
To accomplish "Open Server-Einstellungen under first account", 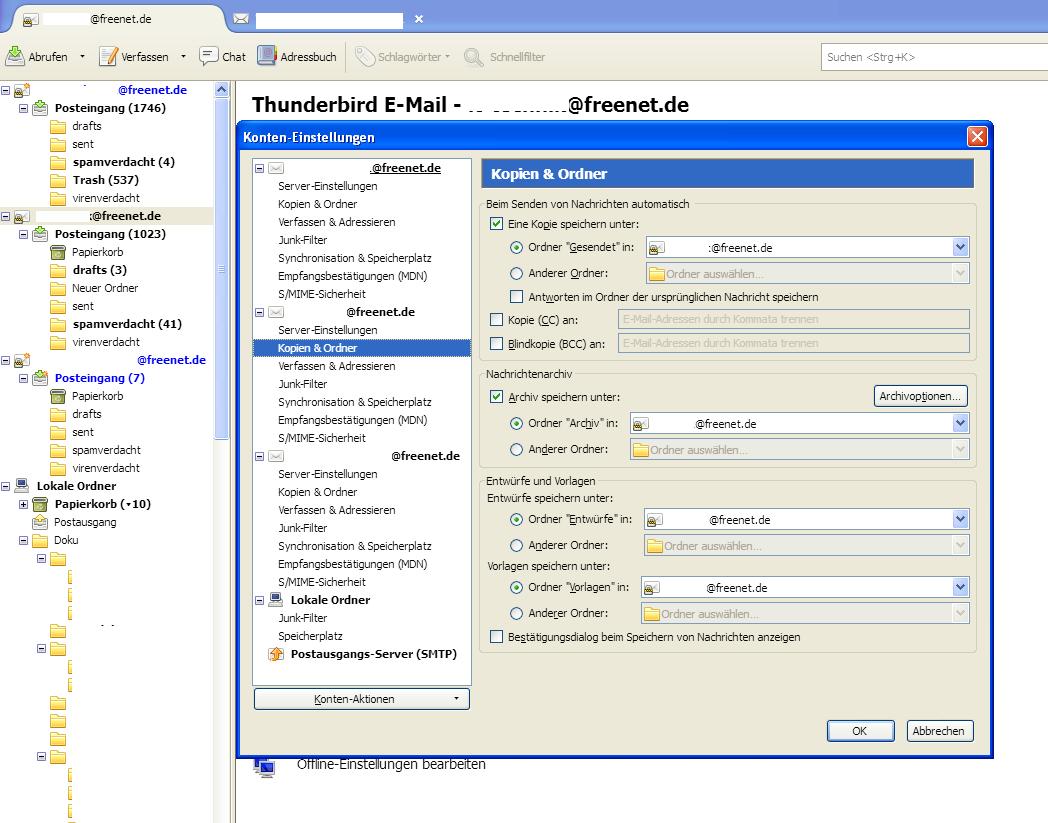I will [x=328, y=186].
